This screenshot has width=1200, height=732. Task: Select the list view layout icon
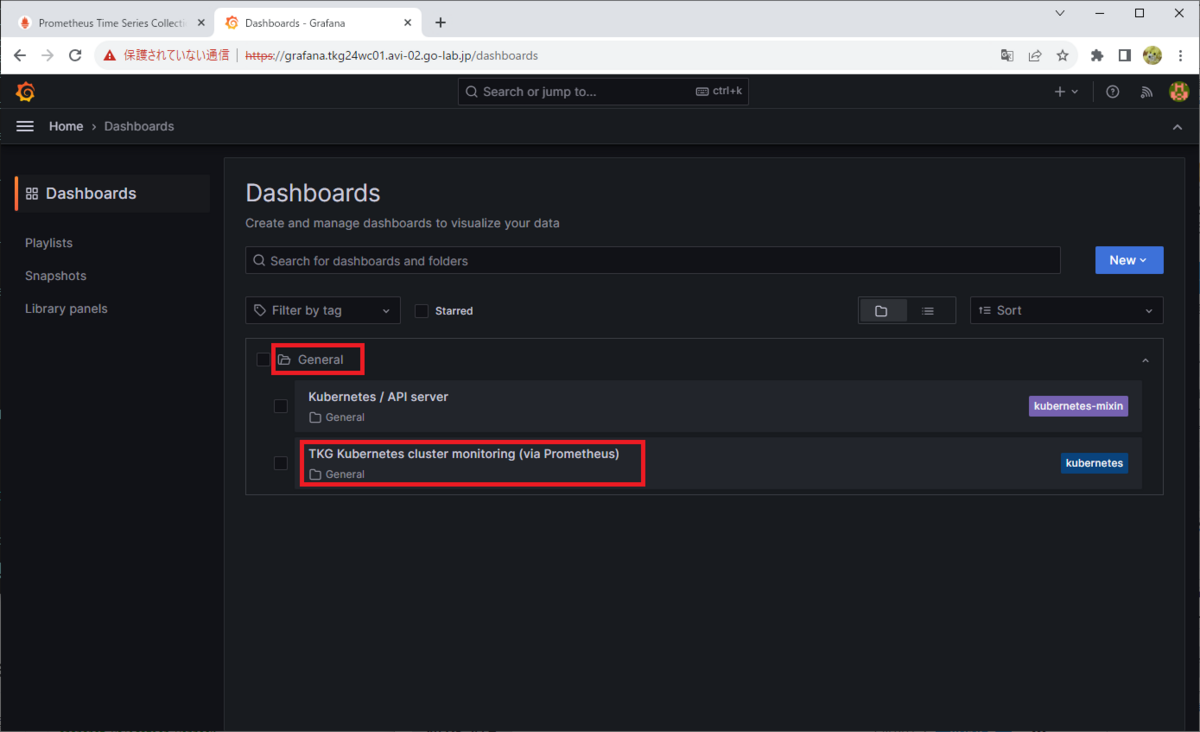[928, 311]
